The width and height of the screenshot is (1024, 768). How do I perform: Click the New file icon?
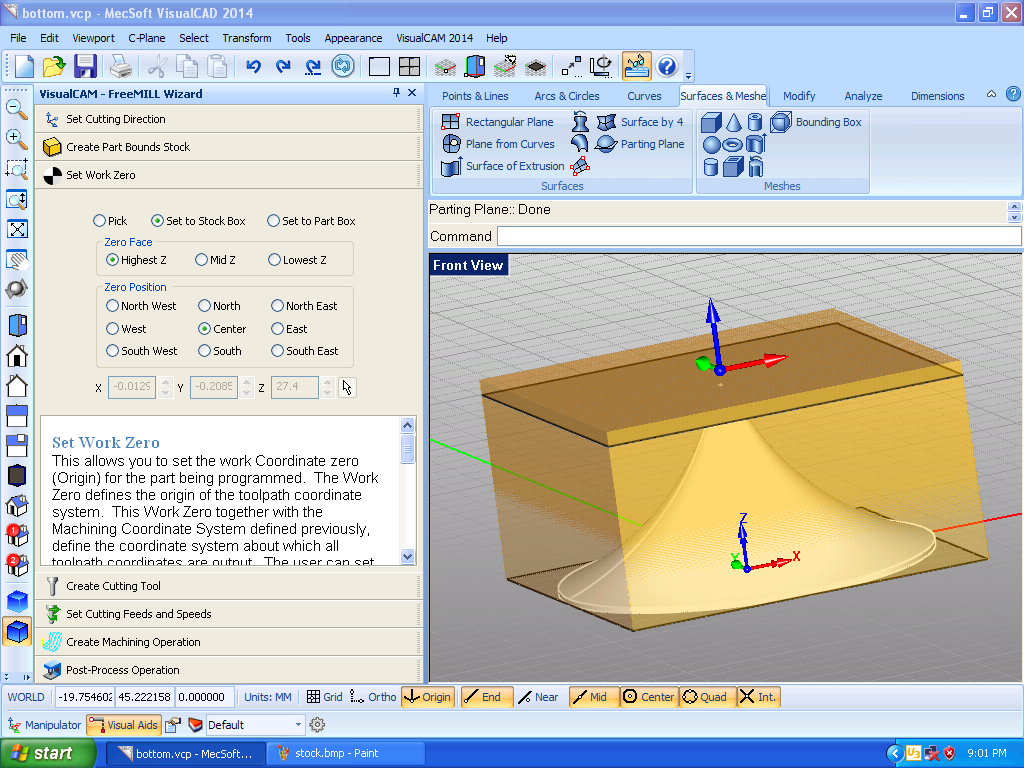point(24,67)
